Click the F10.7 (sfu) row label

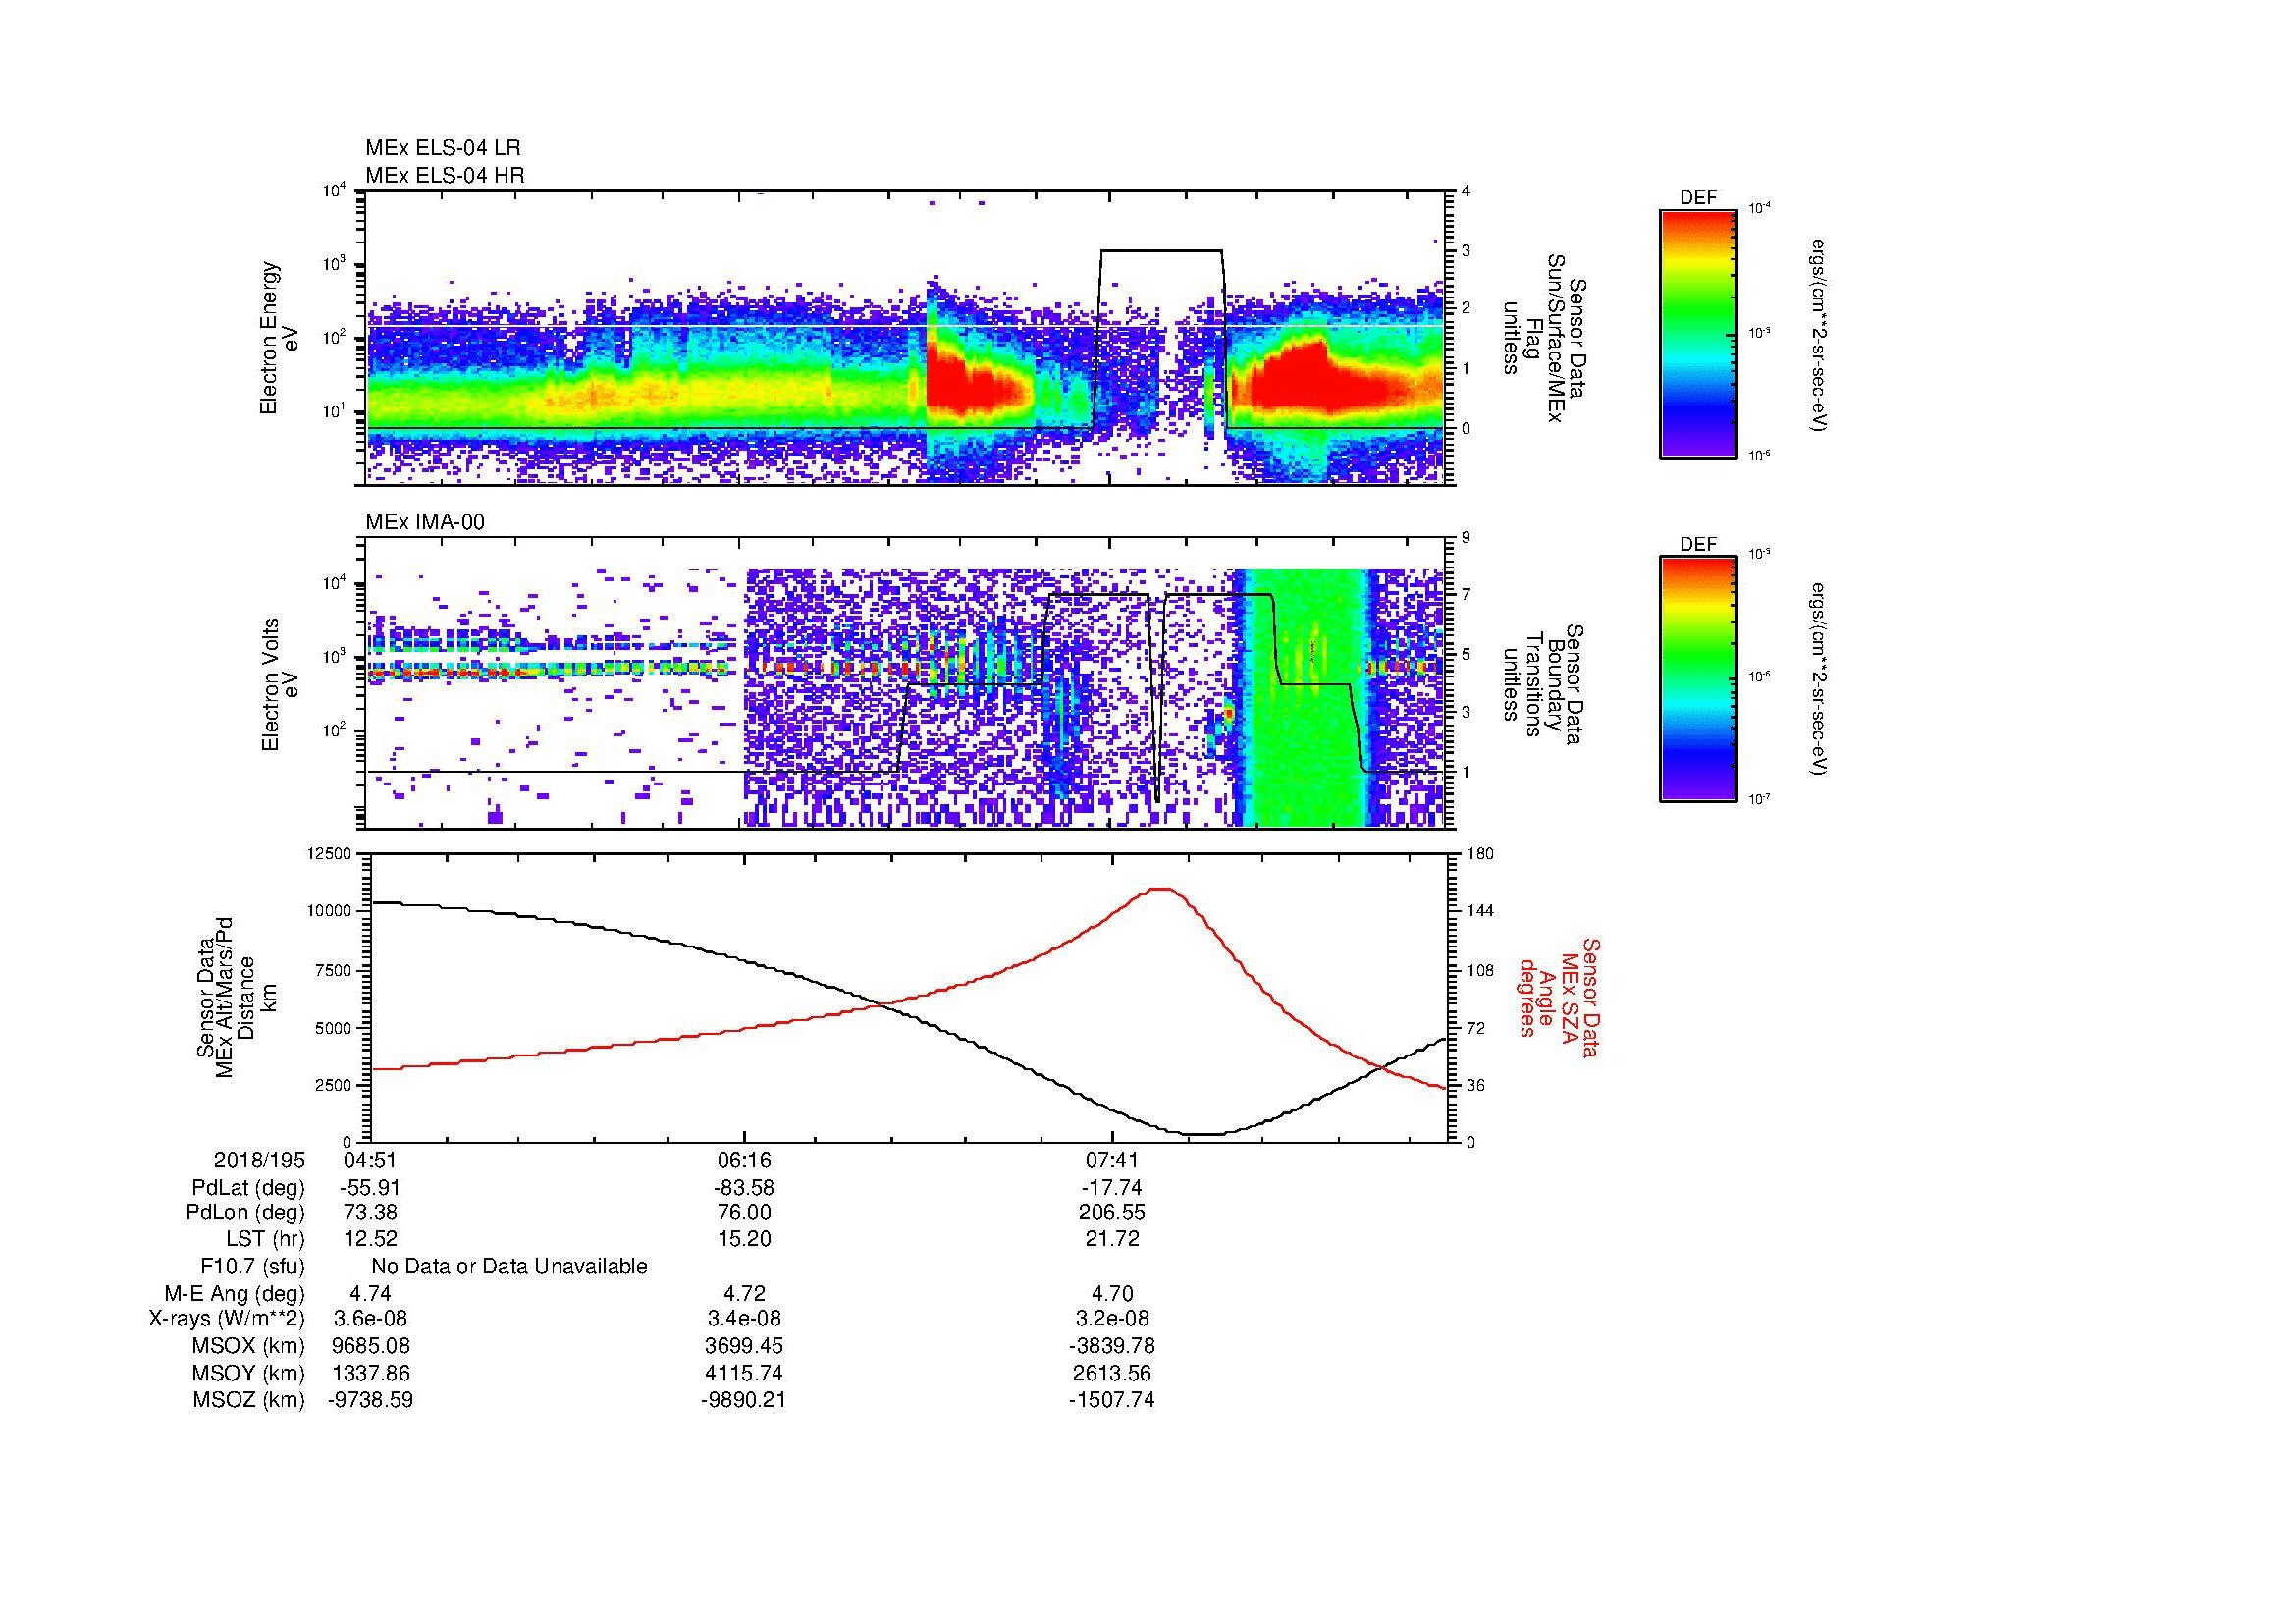tap(252, 1267)
